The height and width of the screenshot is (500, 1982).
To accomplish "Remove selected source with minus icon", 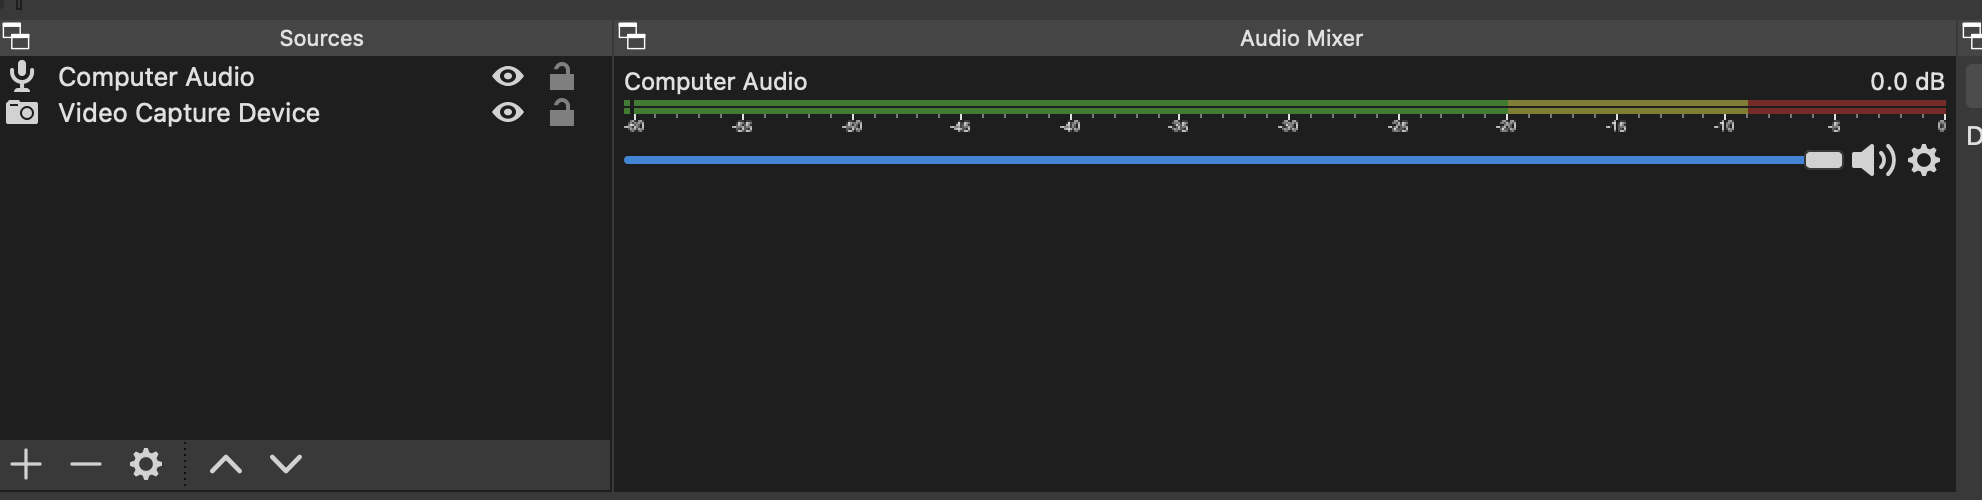I will [86, 464].
